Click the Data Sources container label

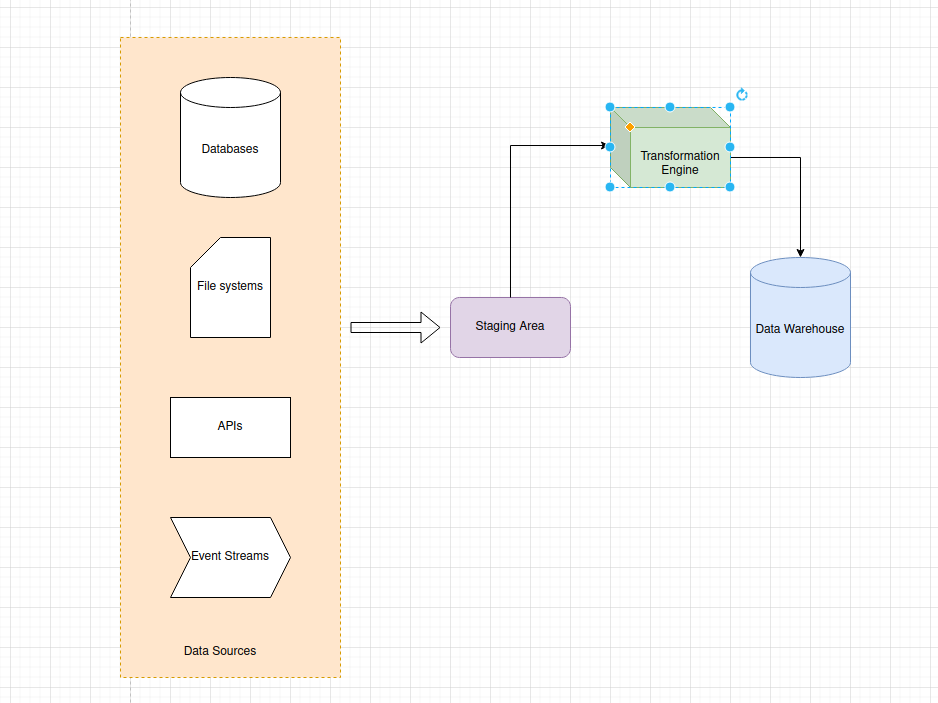[x=220, y=651]
